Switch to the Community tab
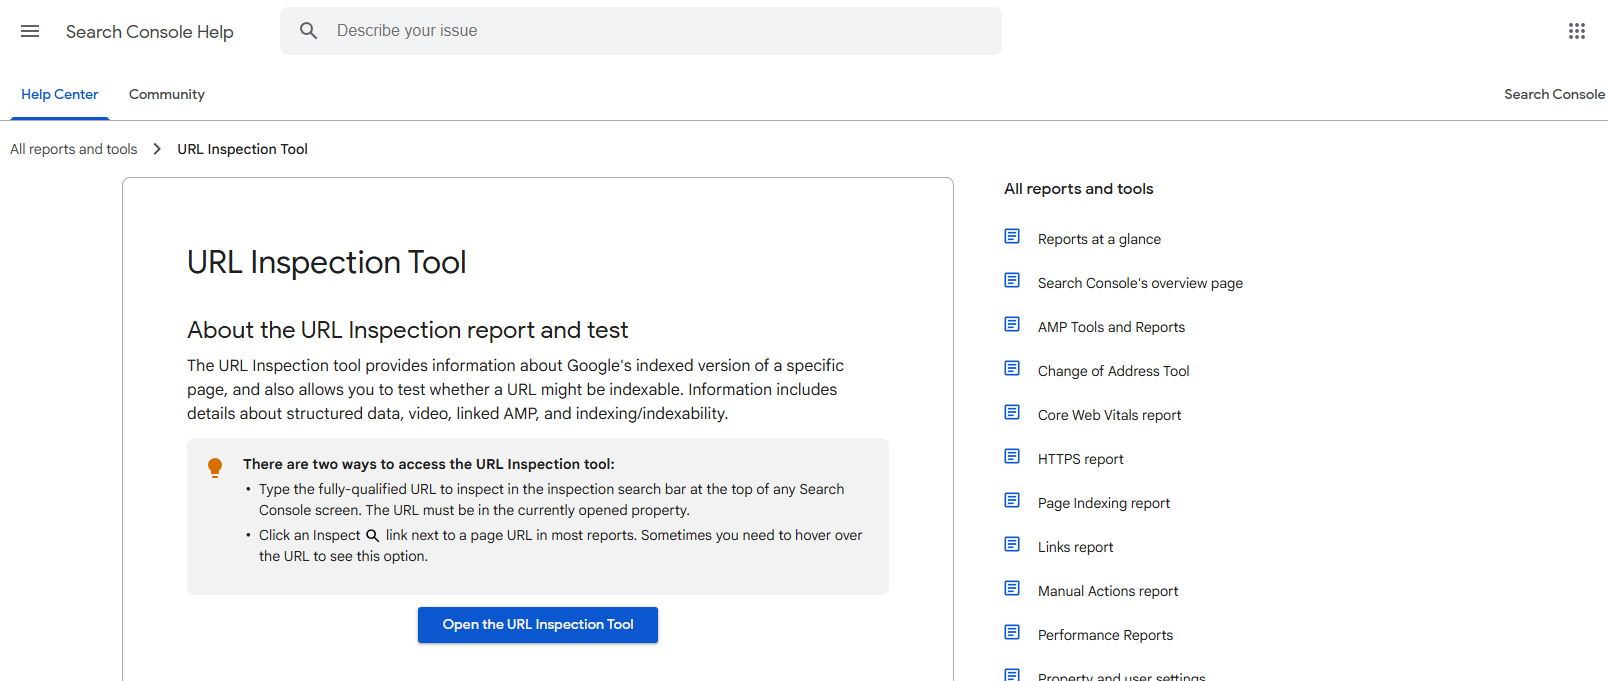Image resolution: width=1608 pixels, height=681 pixels. click(167, 94)
